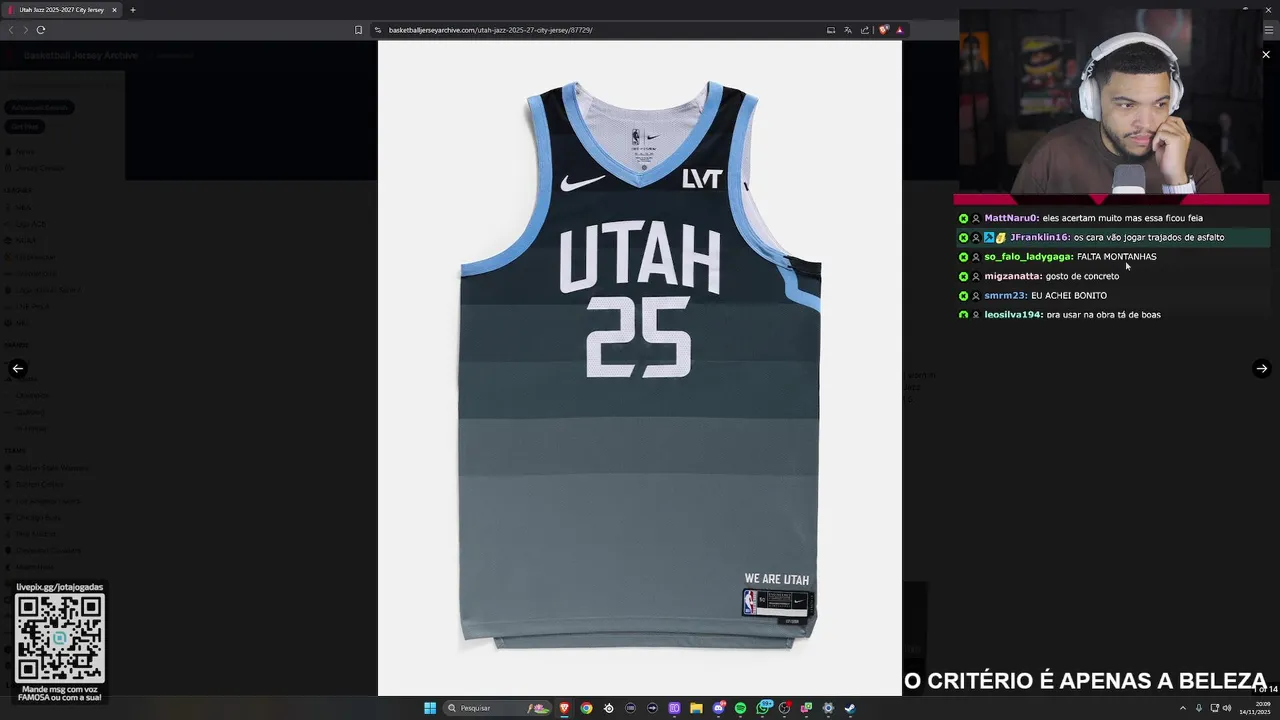Open Discord from taskbar
This screenshot has height=720, width=1280.
click(718, 708)
